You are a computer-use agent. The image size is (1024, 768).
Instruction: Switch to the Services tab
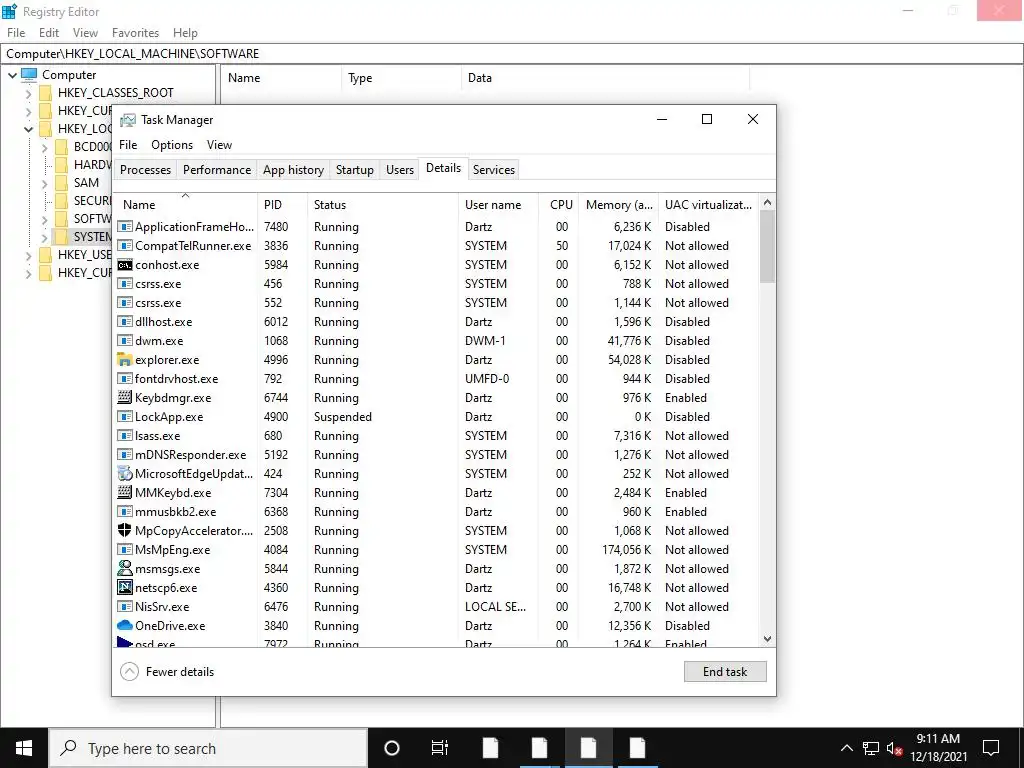(x=494, y=170)
